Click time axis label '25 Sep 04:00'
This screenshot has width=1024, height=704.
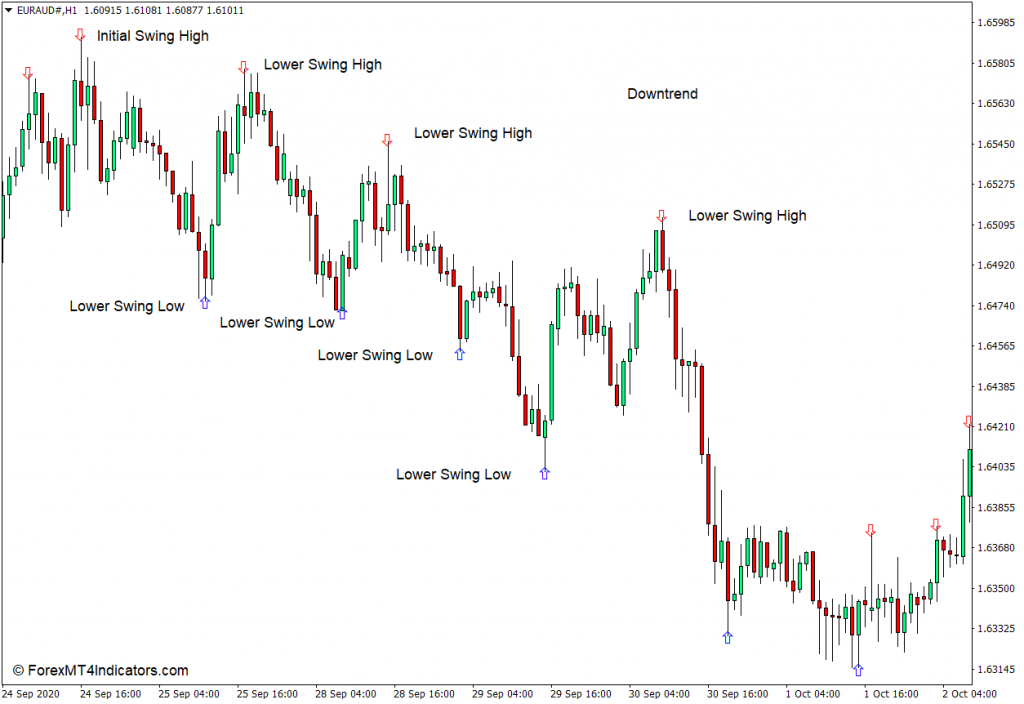189,694
